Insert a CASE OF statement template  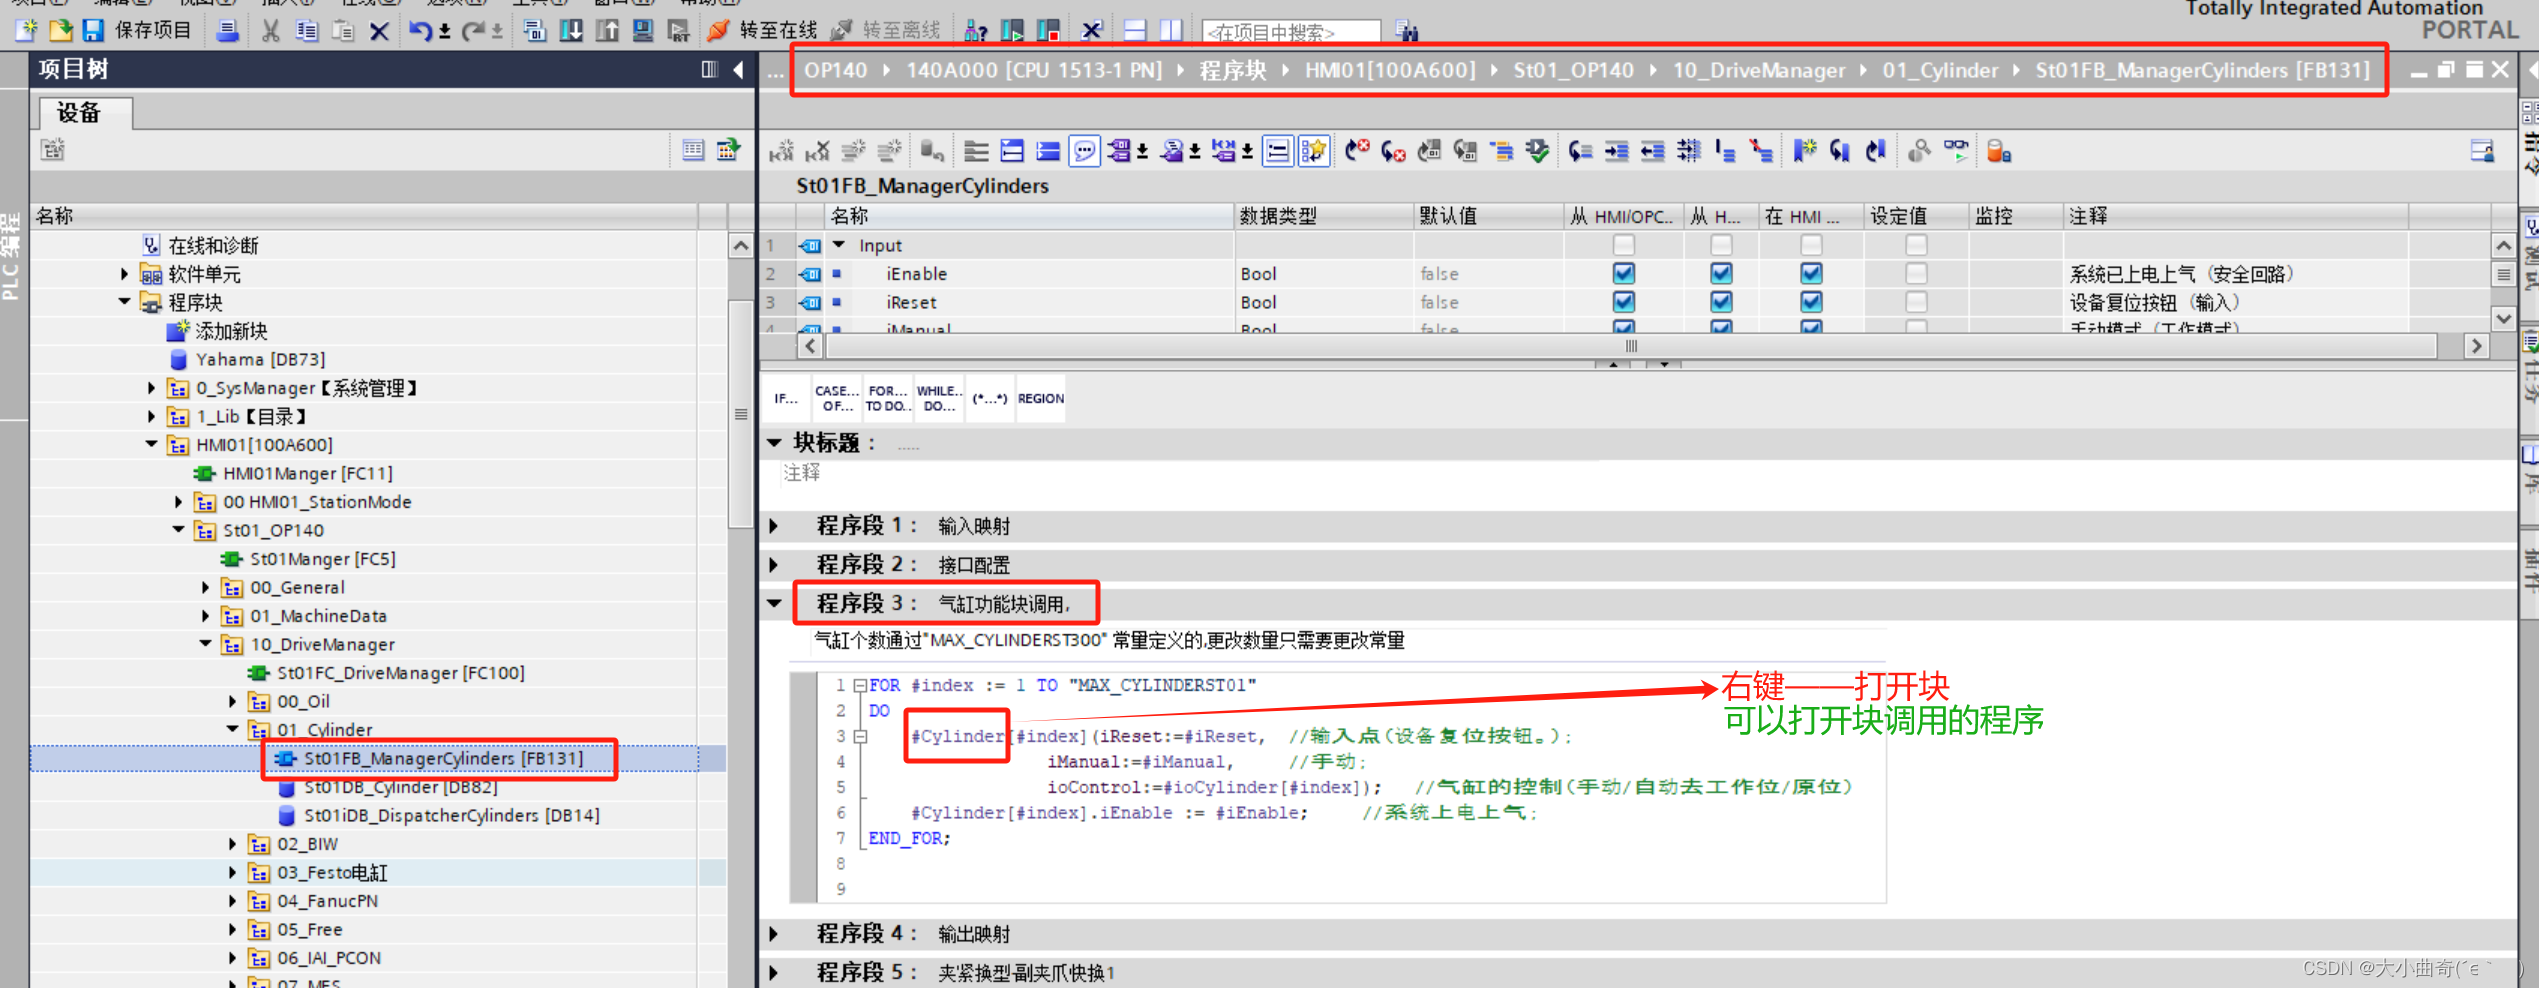836,398
